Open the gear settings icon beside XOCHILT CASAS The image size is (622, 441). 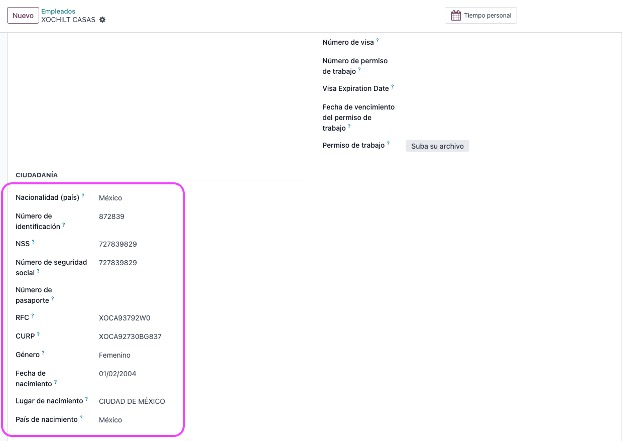click(102, 19)
